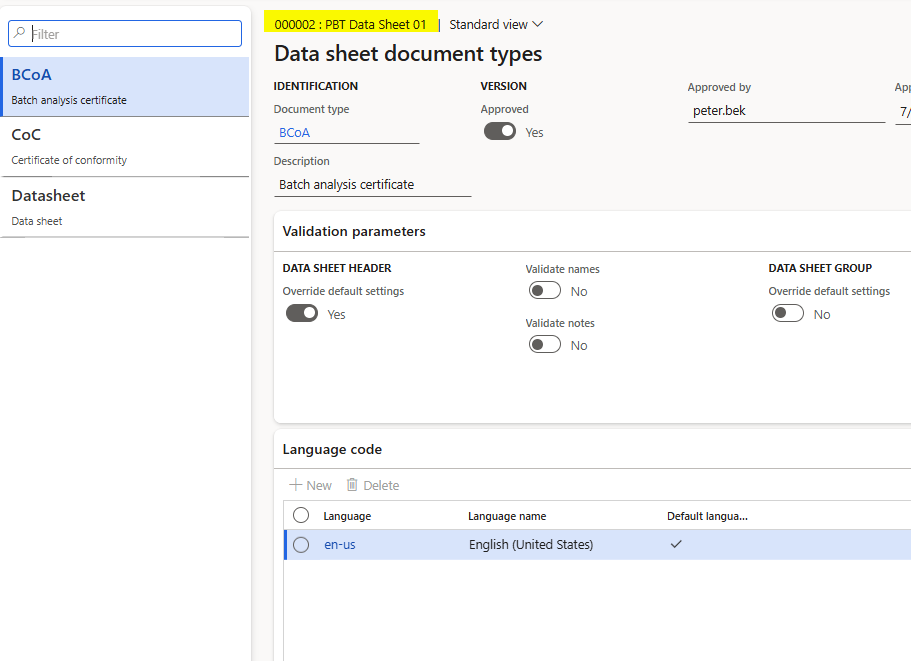
Task: Click the default language checkmark for en-us
Action: (676, 544)
